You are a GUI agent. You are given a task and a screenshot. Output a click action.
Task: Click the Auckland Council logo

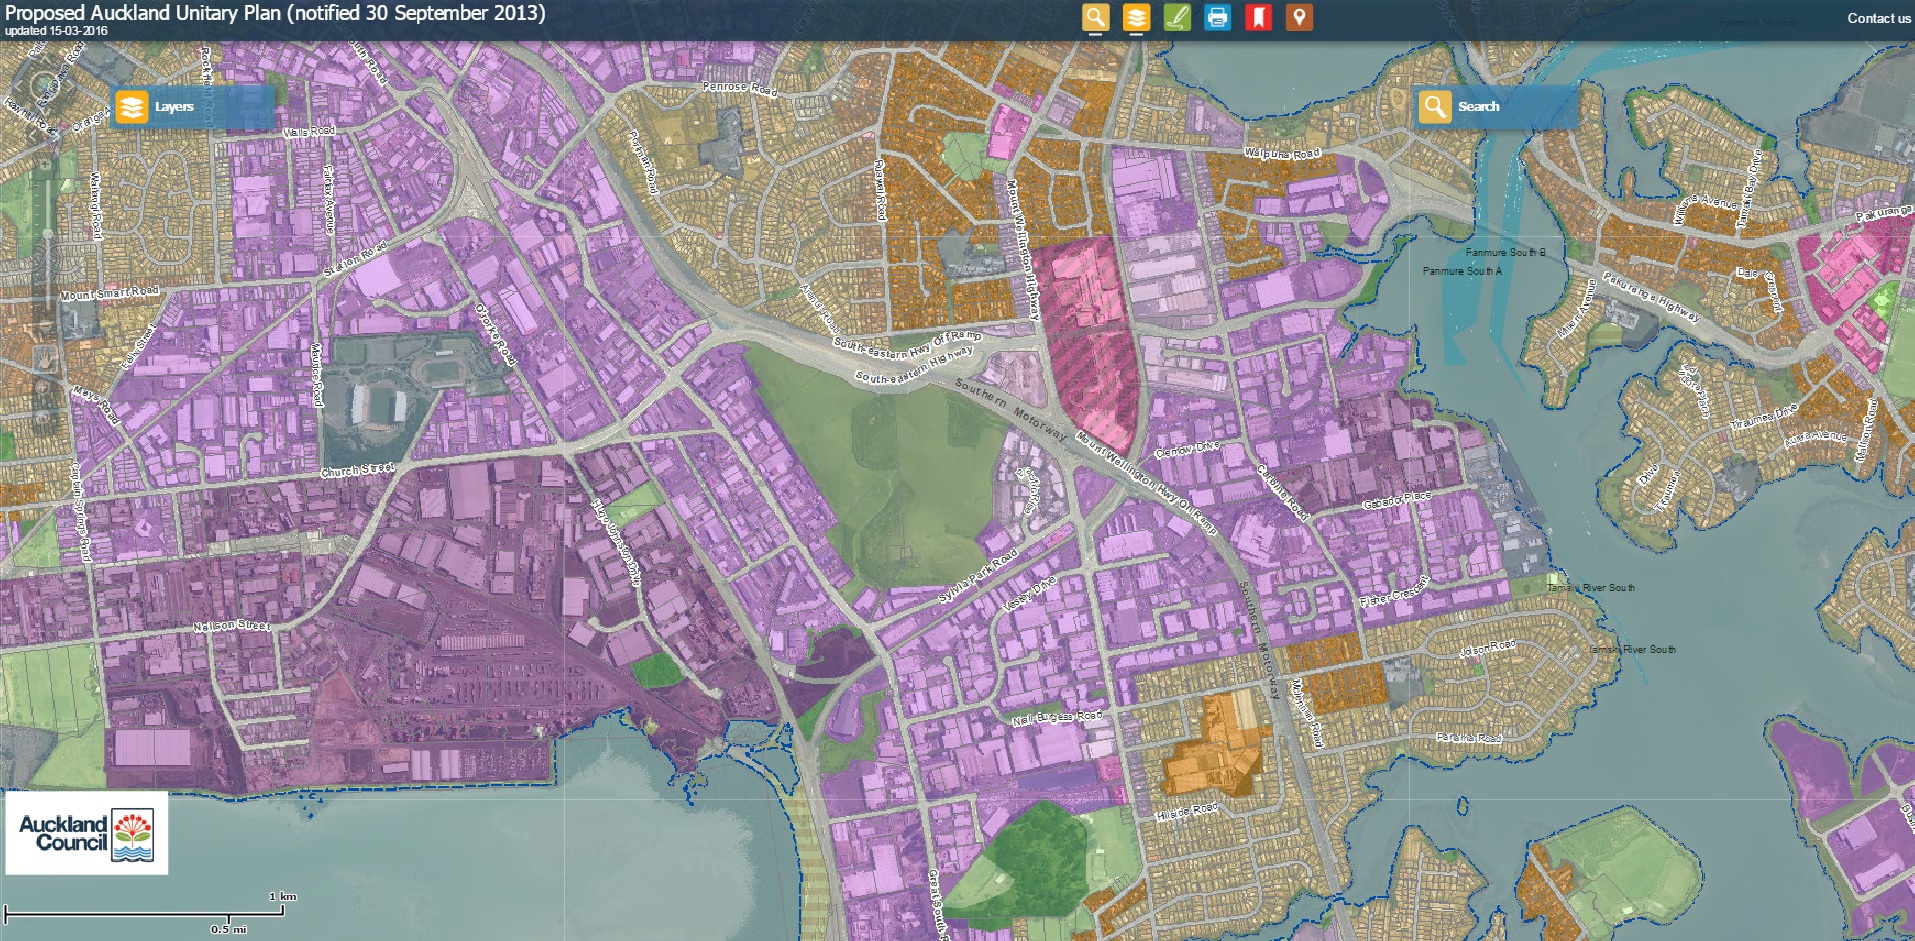87,833
